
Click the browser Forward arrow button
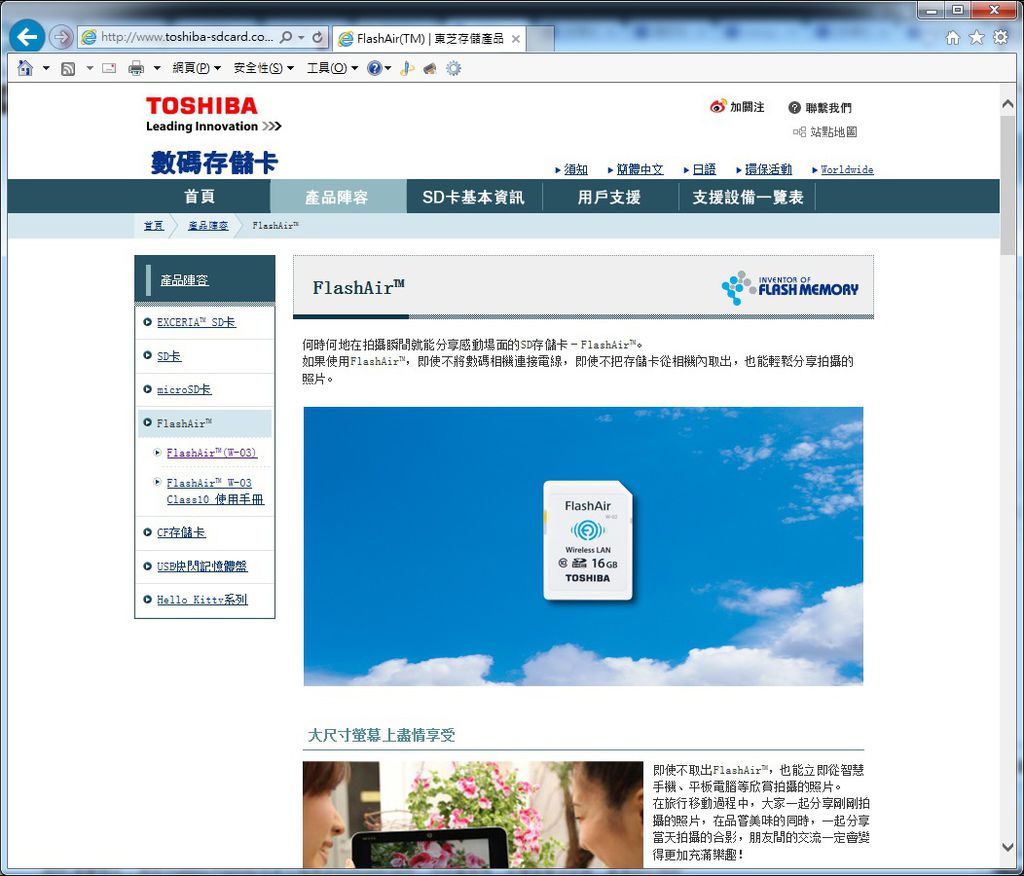pos(61,37)
